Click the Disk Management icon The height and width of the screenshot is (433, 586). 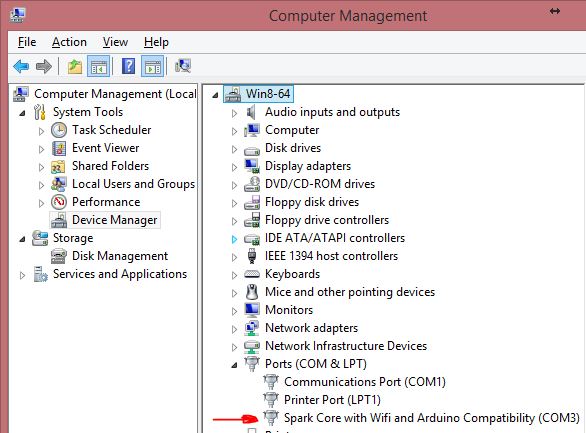(59, 256)
